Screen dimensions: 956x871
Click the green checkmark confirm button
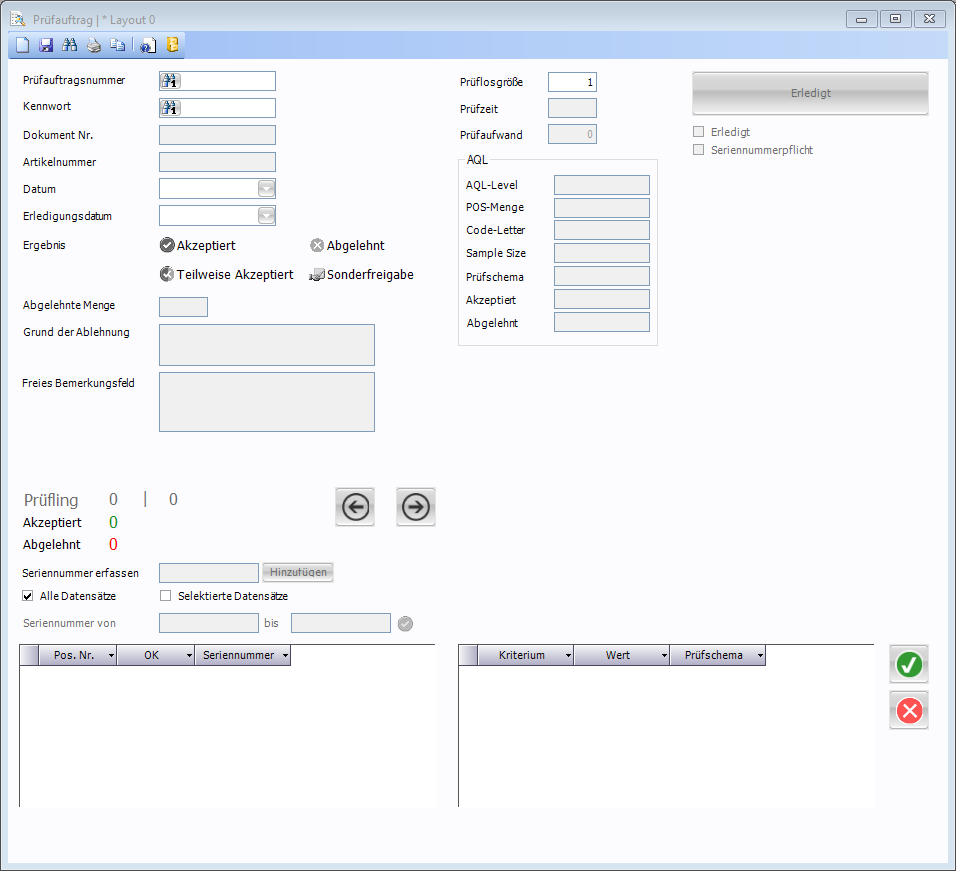click(x=909, y=664)
